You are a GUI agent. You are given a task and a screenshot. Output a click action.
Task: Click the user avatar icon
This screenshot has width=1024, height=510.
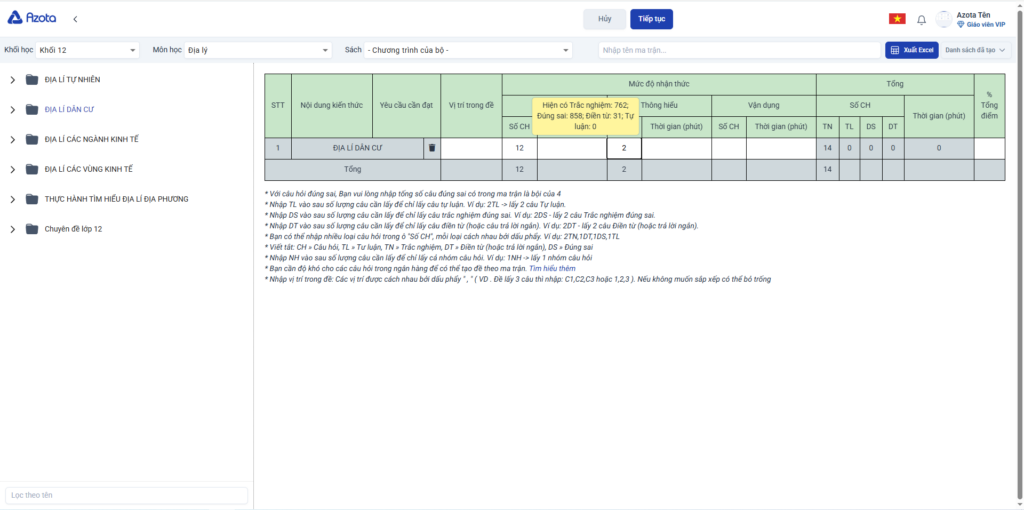point(944,19)
